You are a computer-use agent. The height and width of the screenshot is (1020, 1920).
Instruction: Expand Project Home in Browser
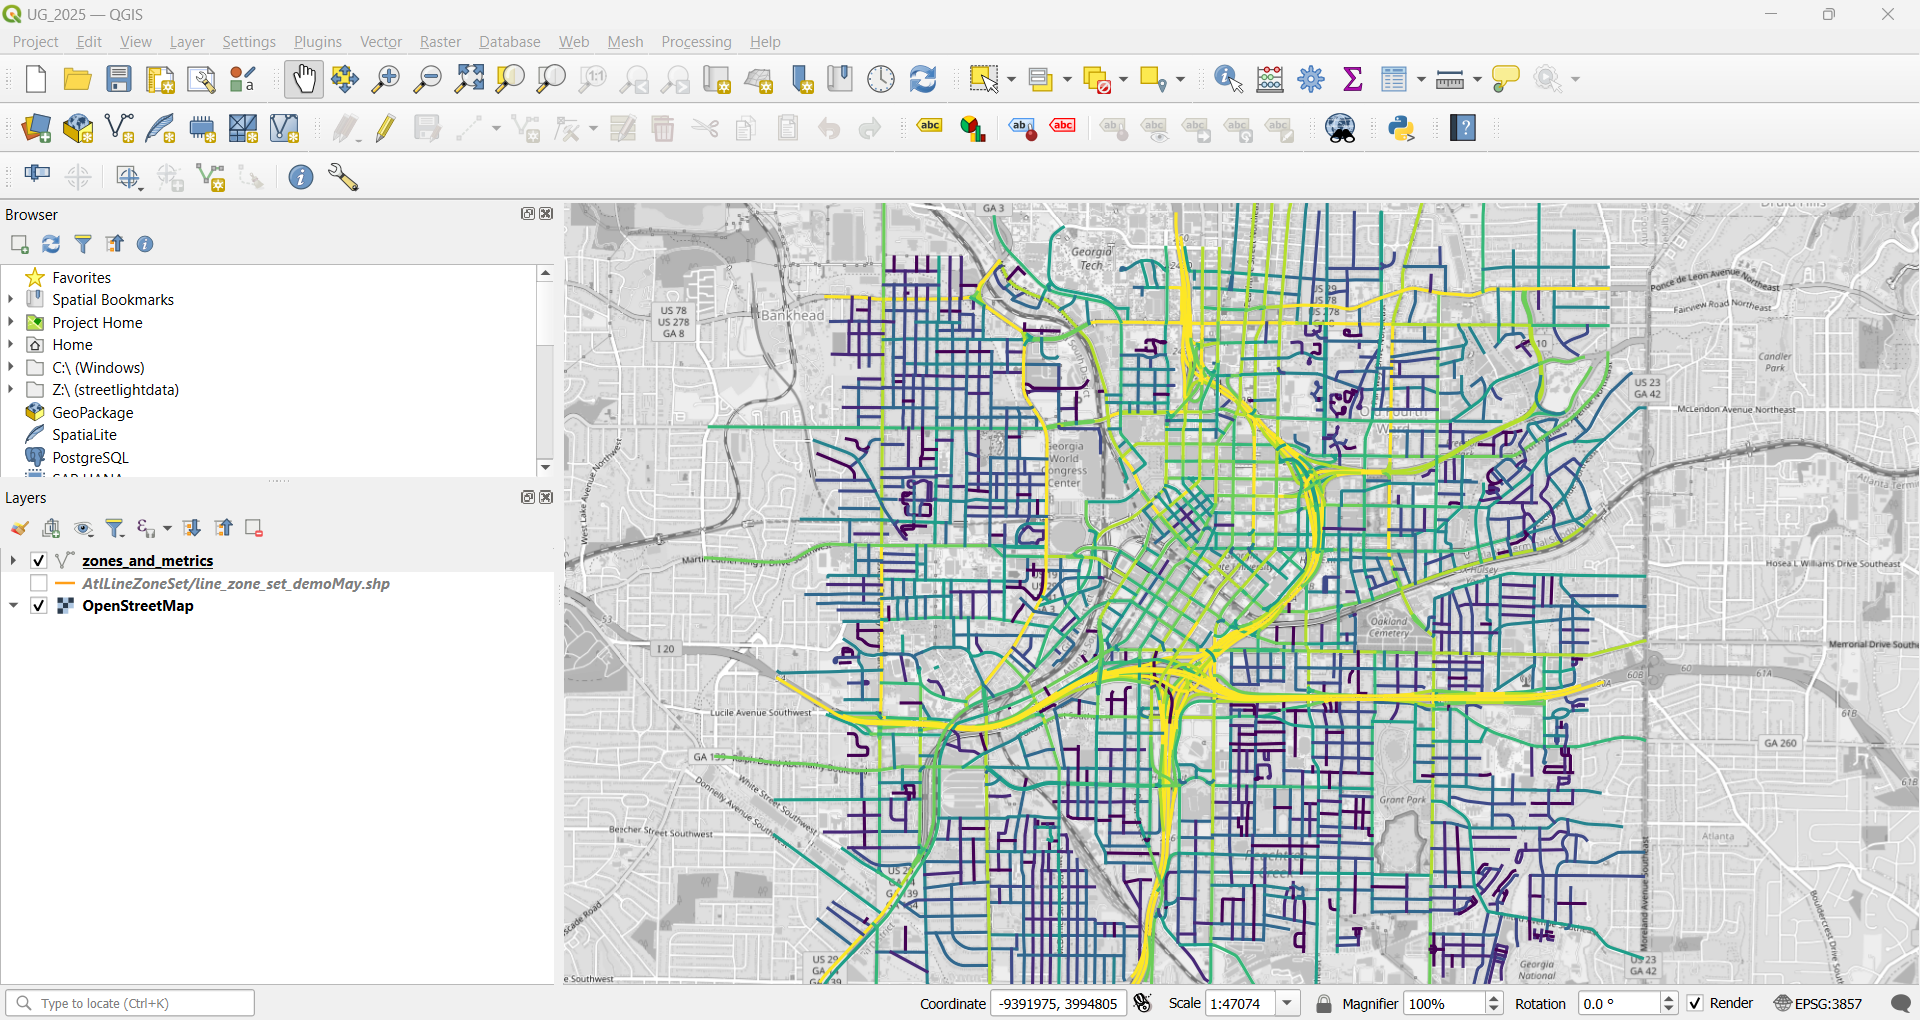pos(11,322)
